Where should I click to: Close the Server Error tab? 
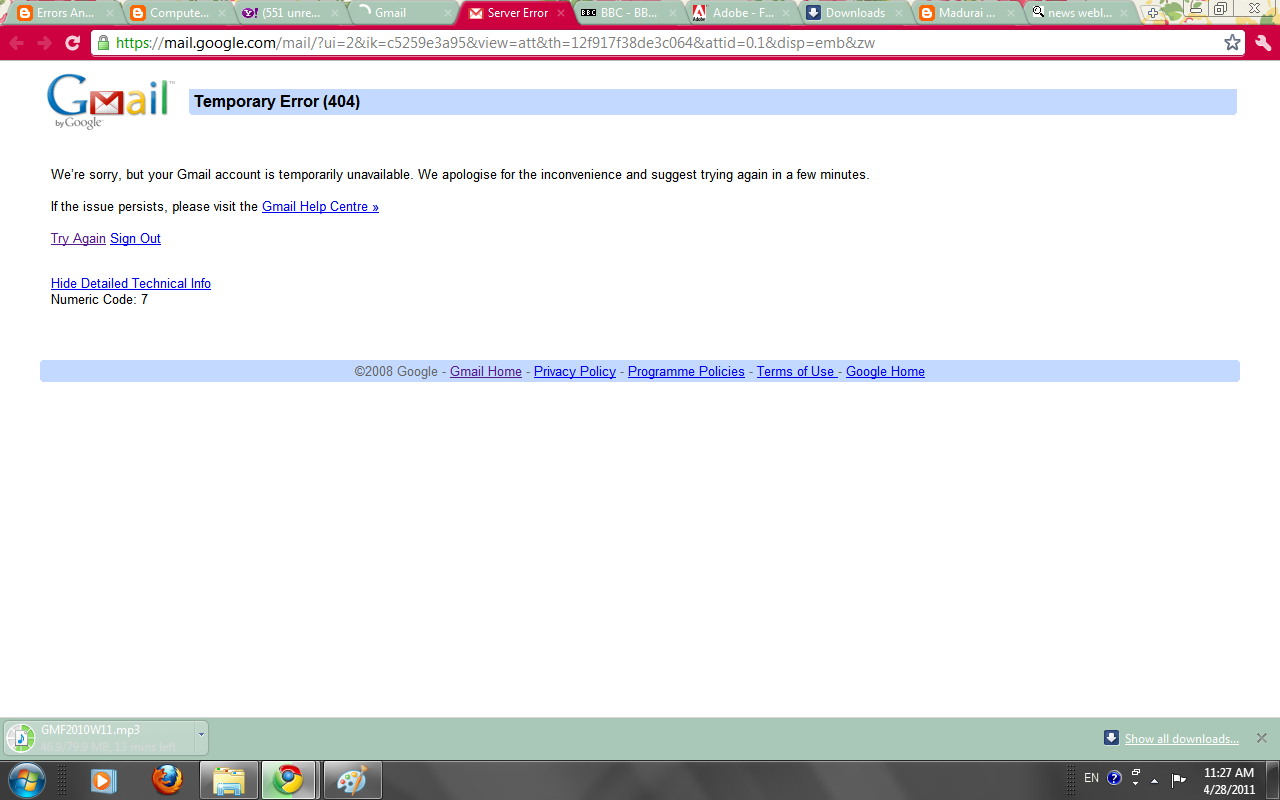pyautogui.click(x=561, y=13)
